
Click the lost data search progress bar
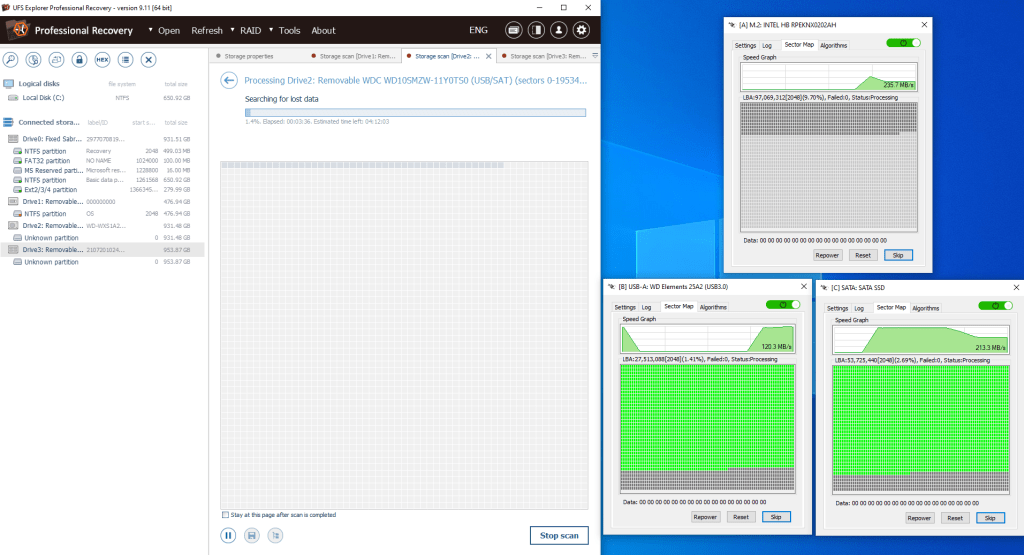pyautogui.click(x=415, y=113)
